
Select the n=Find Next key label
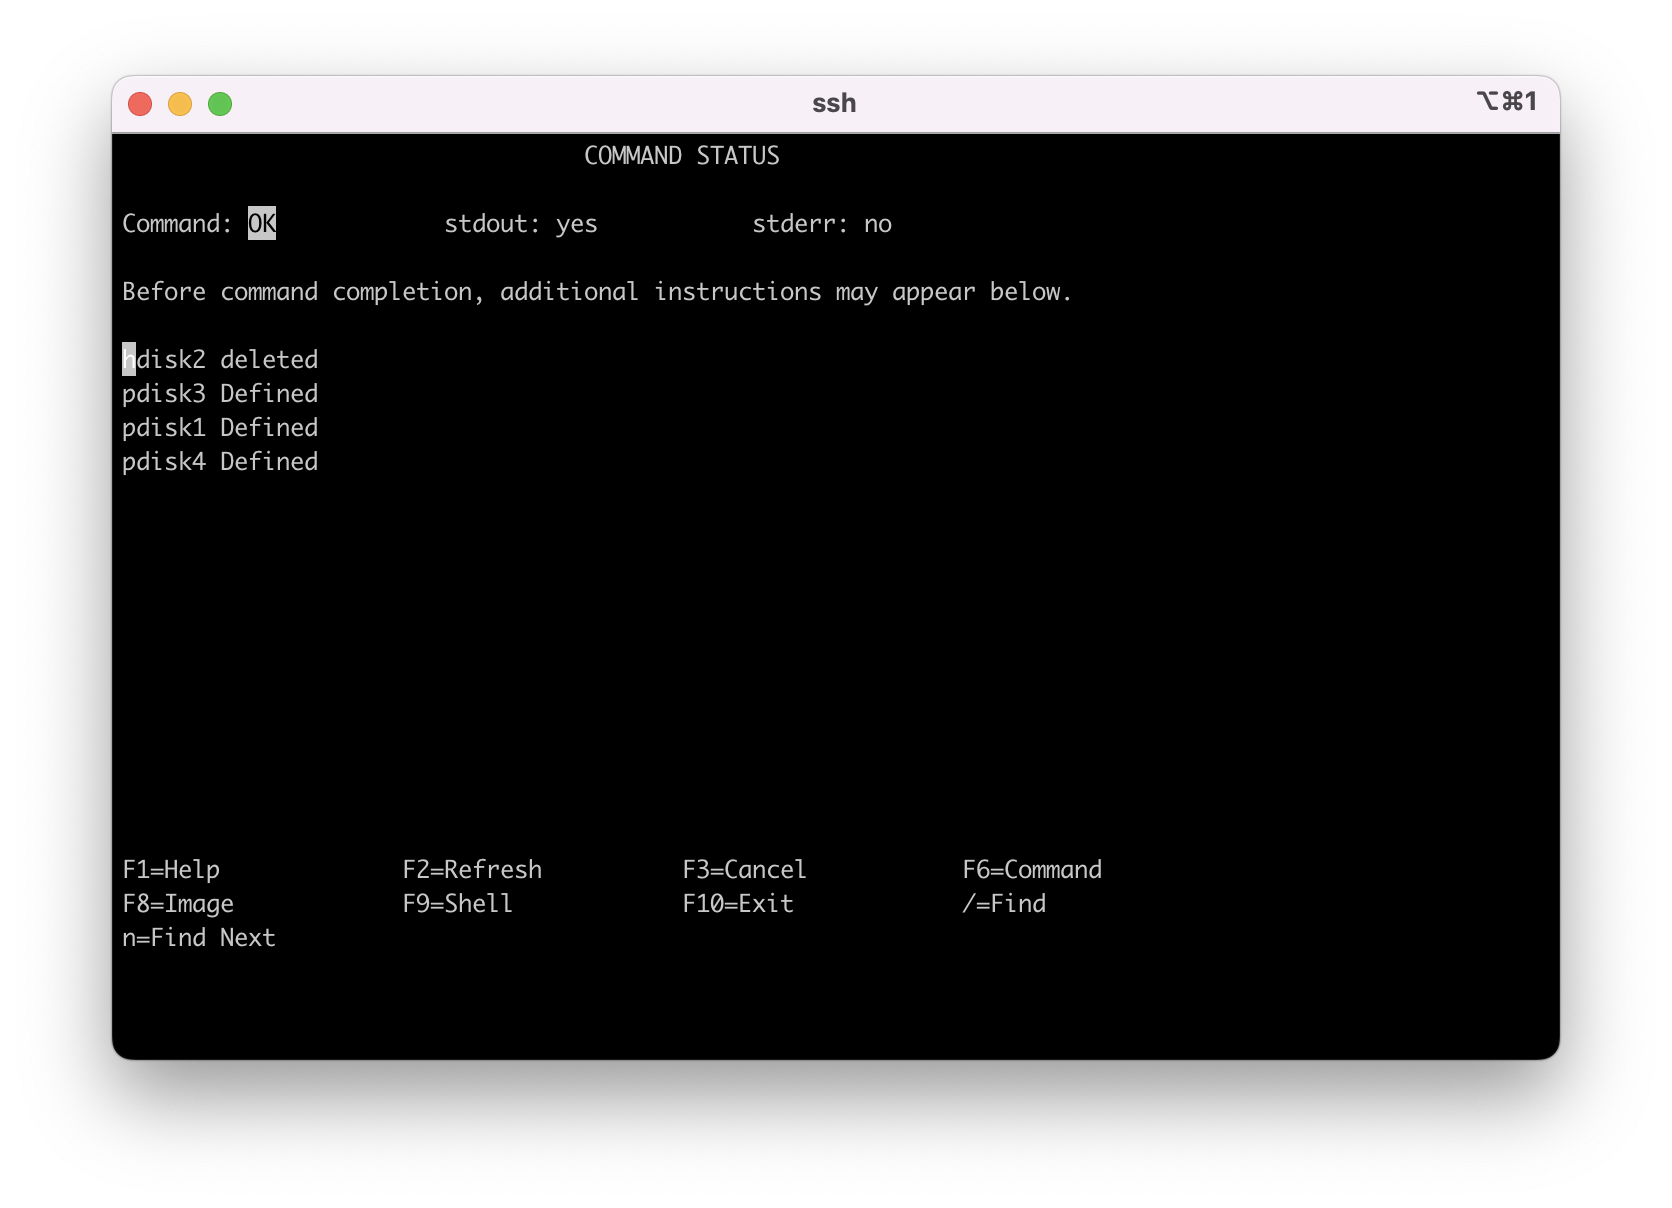tap(199, 938)
